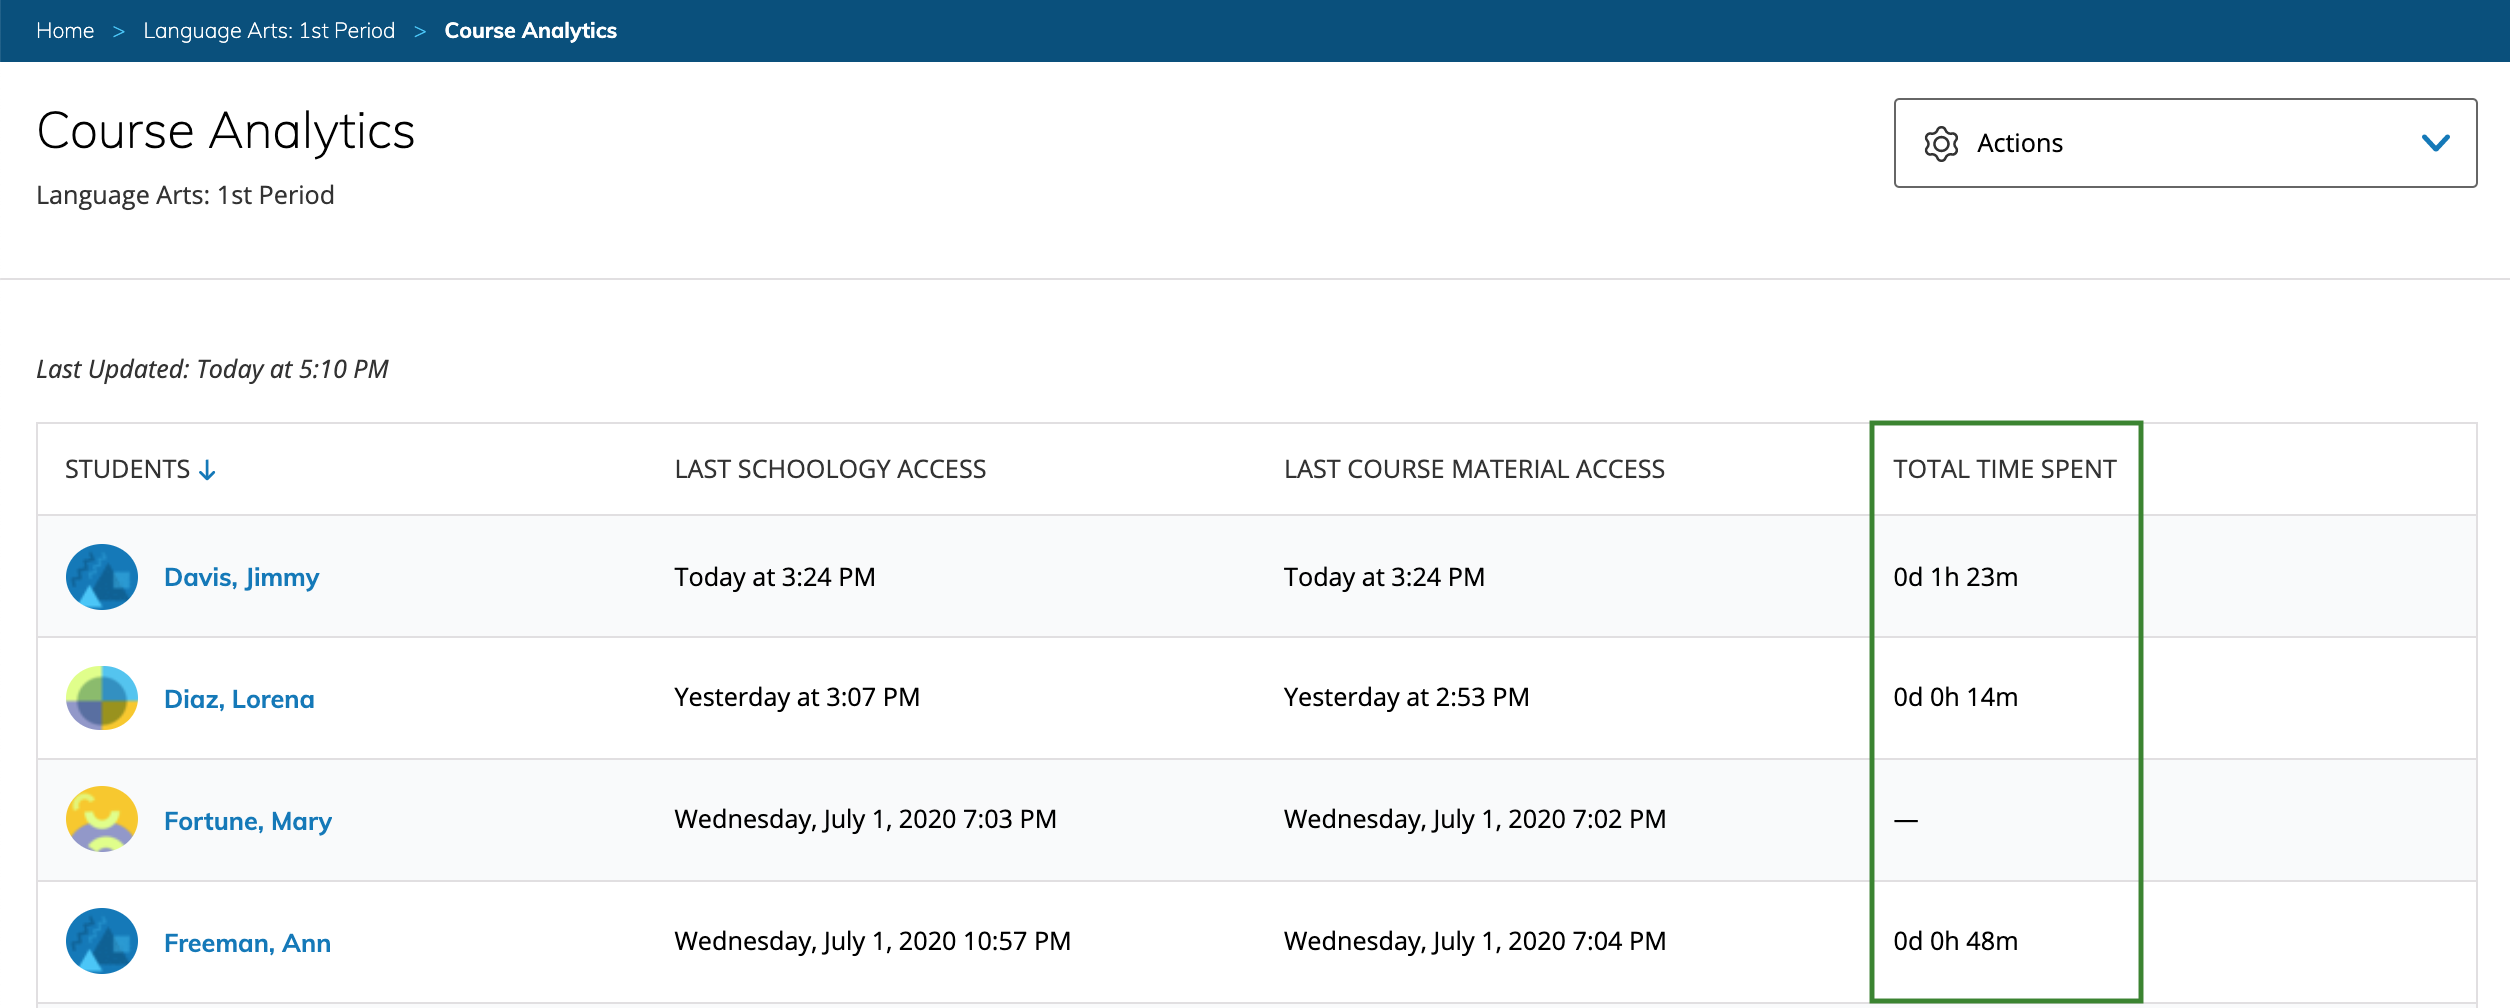Open student Diaz, Lorena
The width and height of the screenshot is (2510, 1008).
tap(239, 699)
